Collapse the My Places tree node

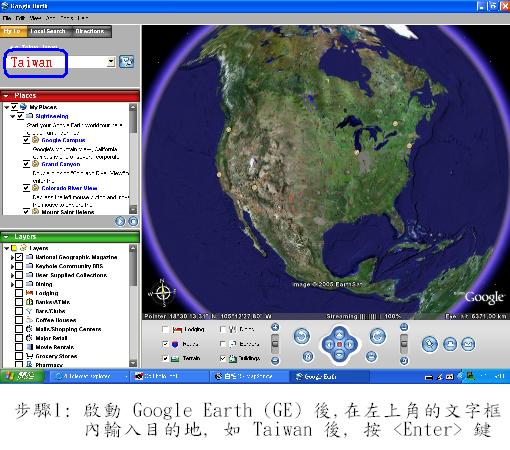click(7, 107)
